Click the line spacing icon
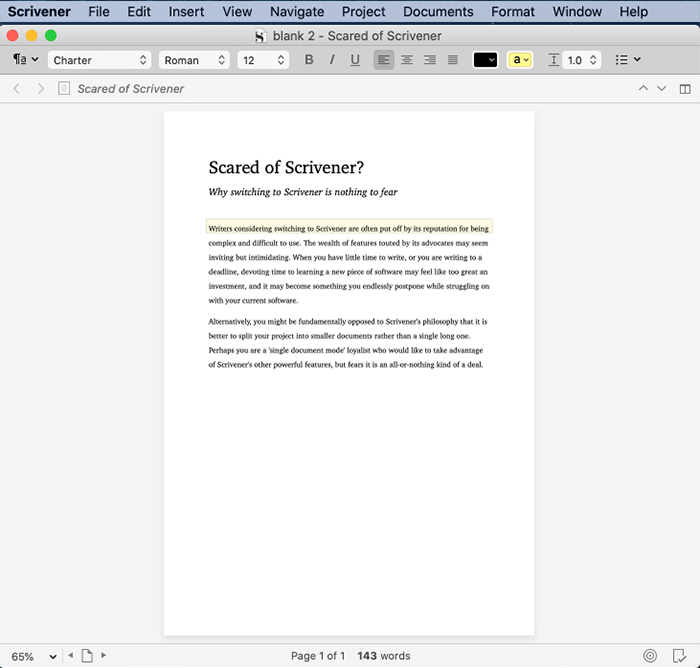 [x=554, y=60]
